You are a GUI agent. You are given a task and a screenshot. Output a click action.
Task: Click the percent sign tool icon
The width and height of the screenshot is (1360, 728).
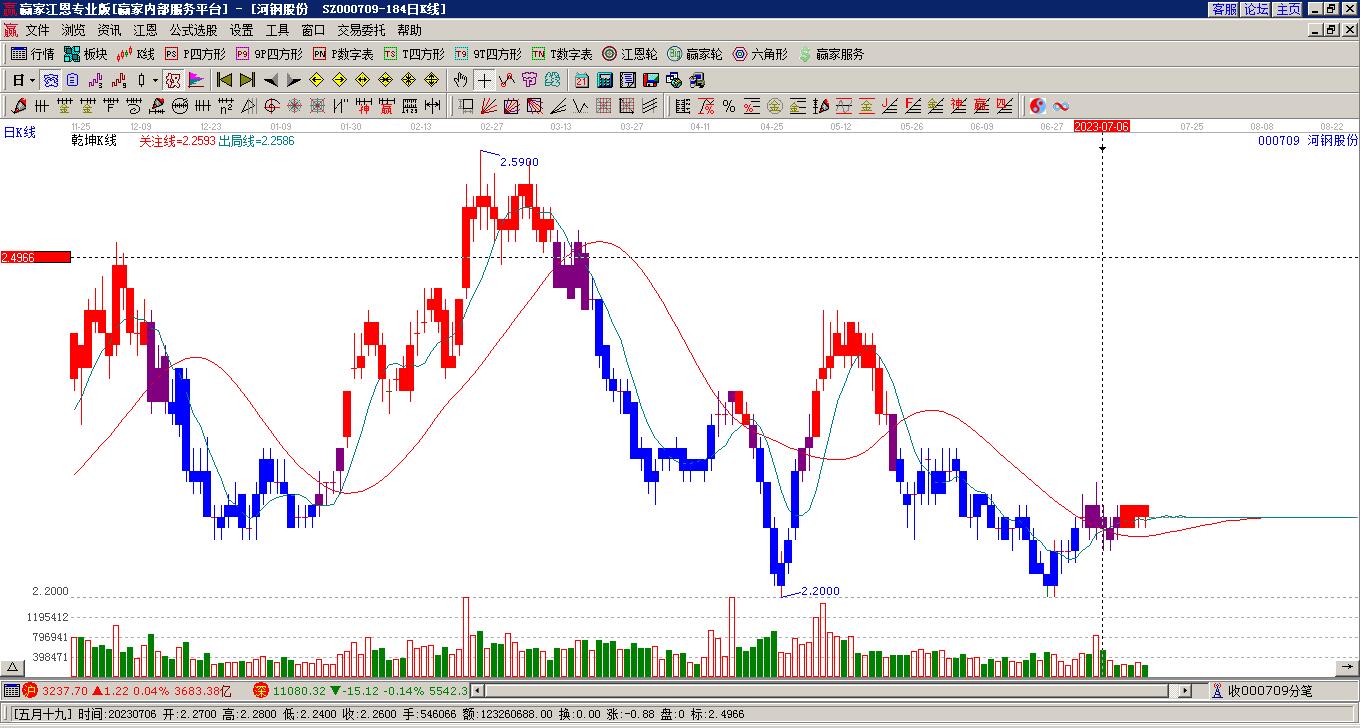pyautogui.click(x=729, y=106)
